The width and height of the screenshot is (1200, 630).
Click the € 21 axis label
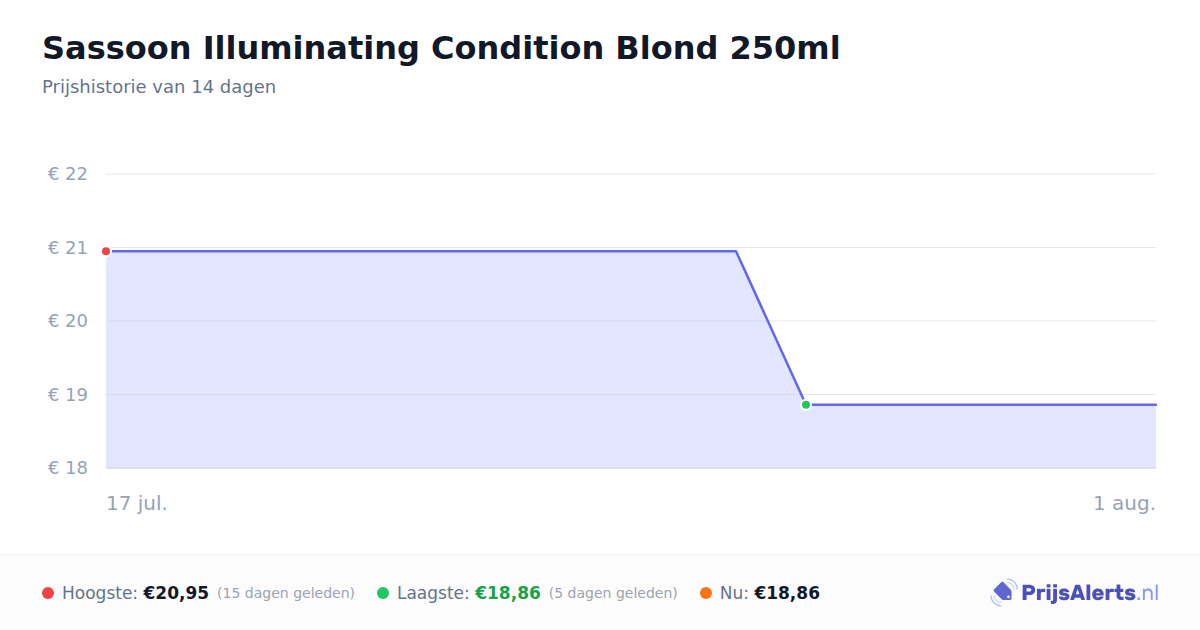[68, 248]
